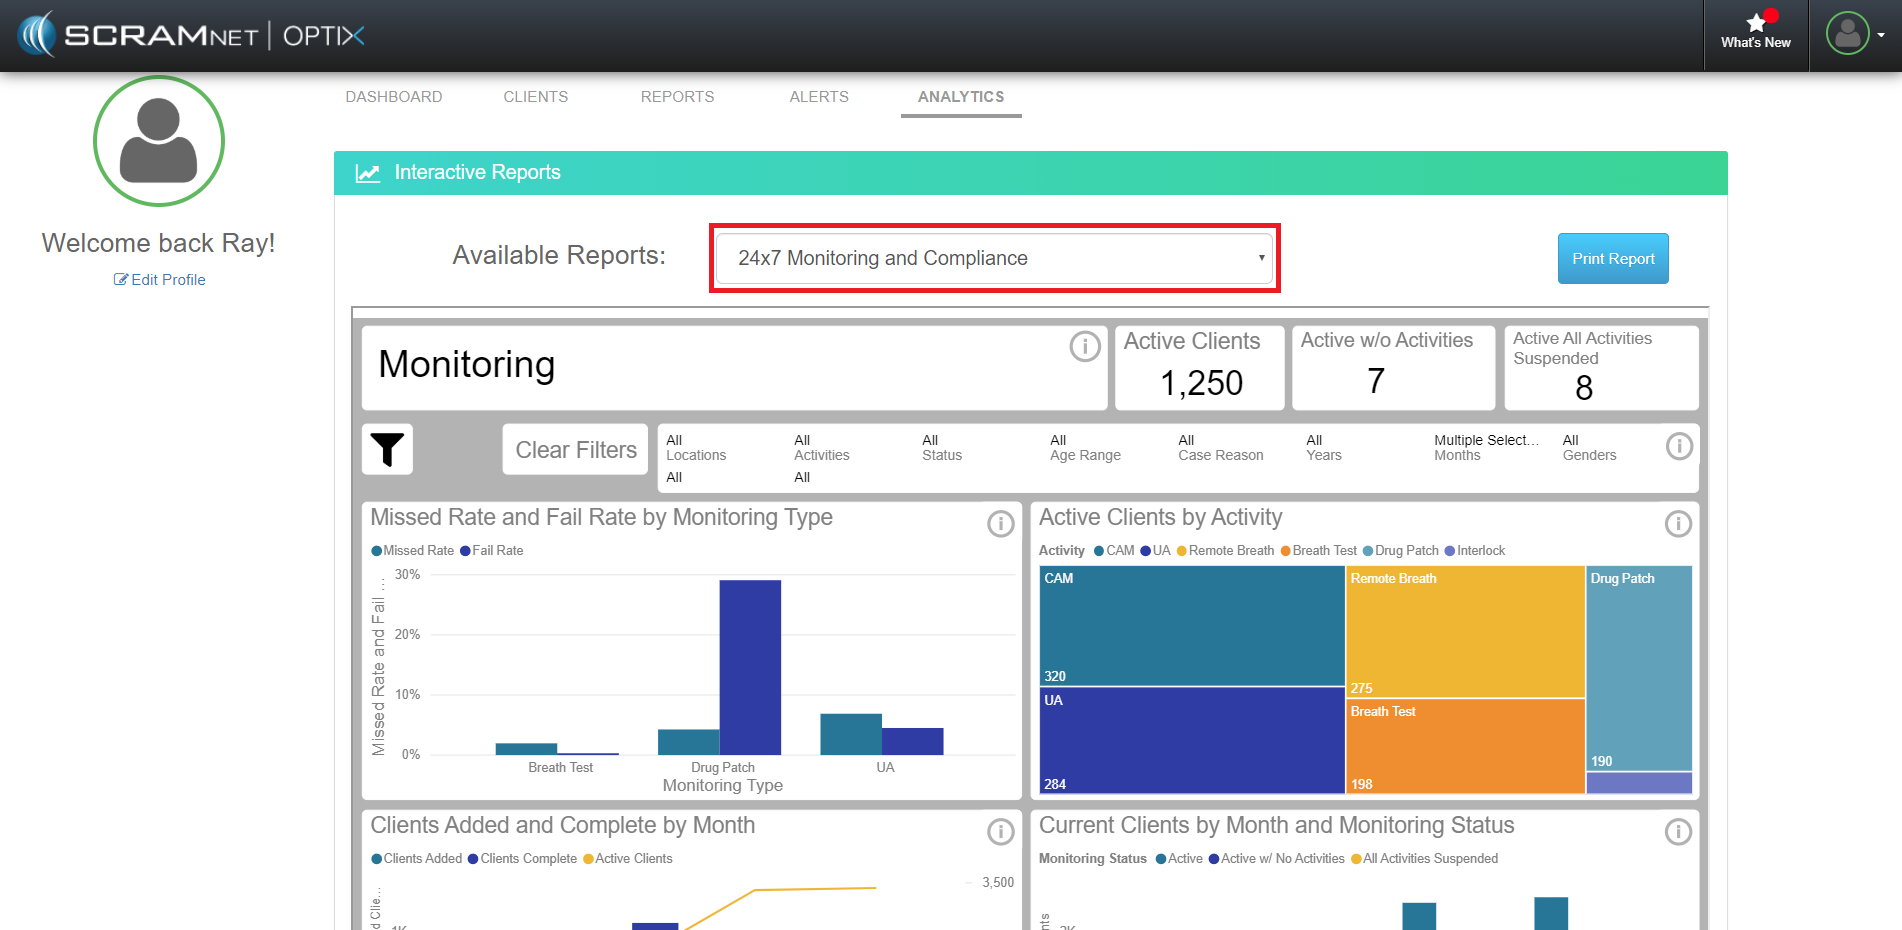Screen dimensions: 1902x930
Task: Switch to the Dashboard tab
Action: pos(394,97)
